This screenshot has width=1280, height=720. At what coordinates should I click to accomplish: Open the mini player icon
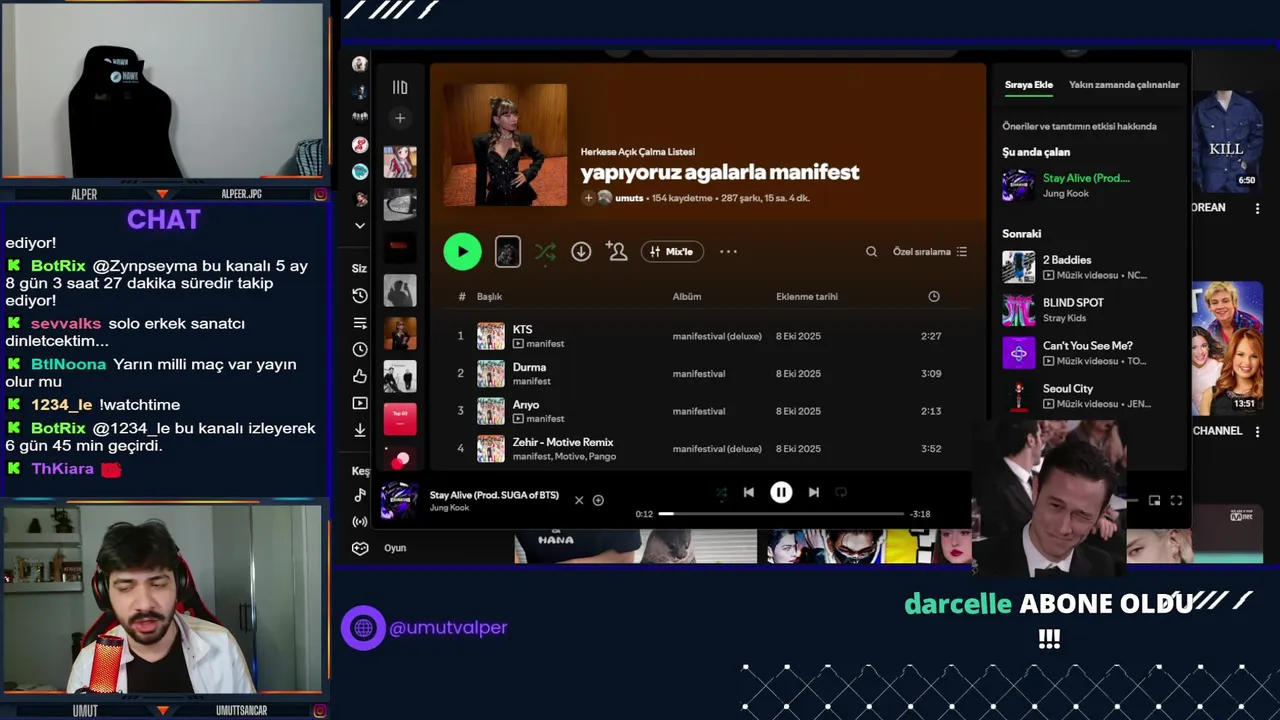1154,501
